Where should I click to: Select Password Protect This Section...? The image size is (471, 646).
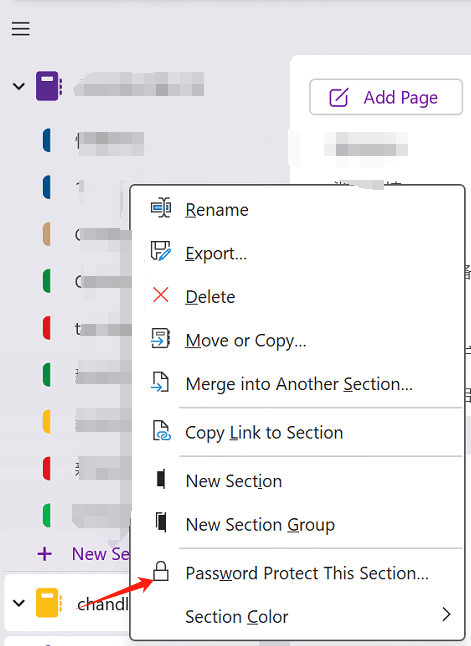tap(297, 573)
